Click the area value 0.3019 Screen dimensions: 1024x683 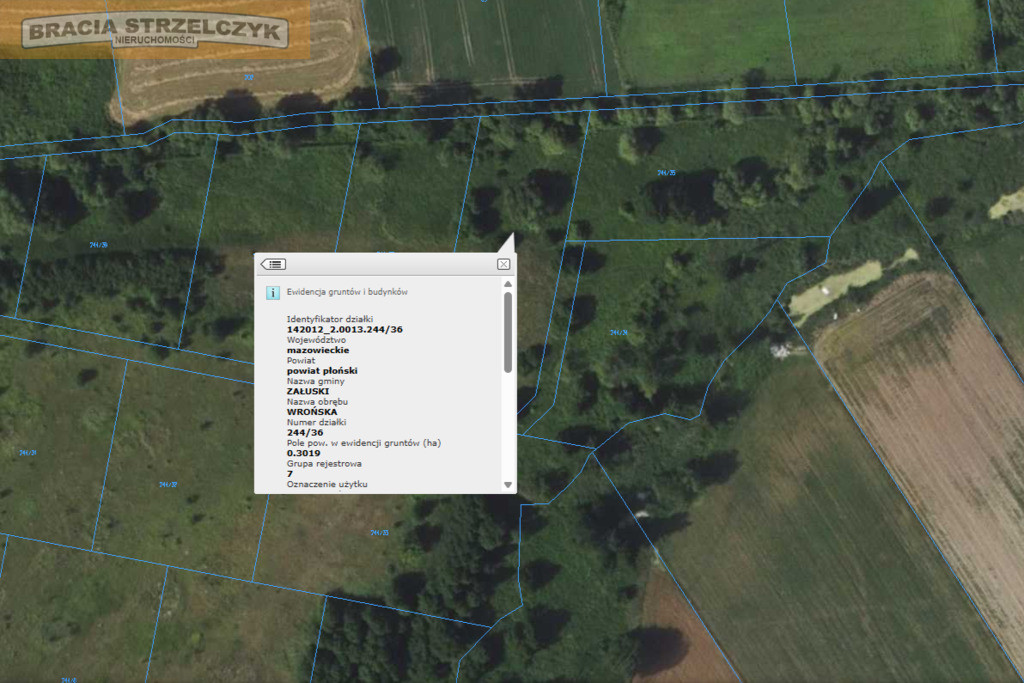pos(304,453)
